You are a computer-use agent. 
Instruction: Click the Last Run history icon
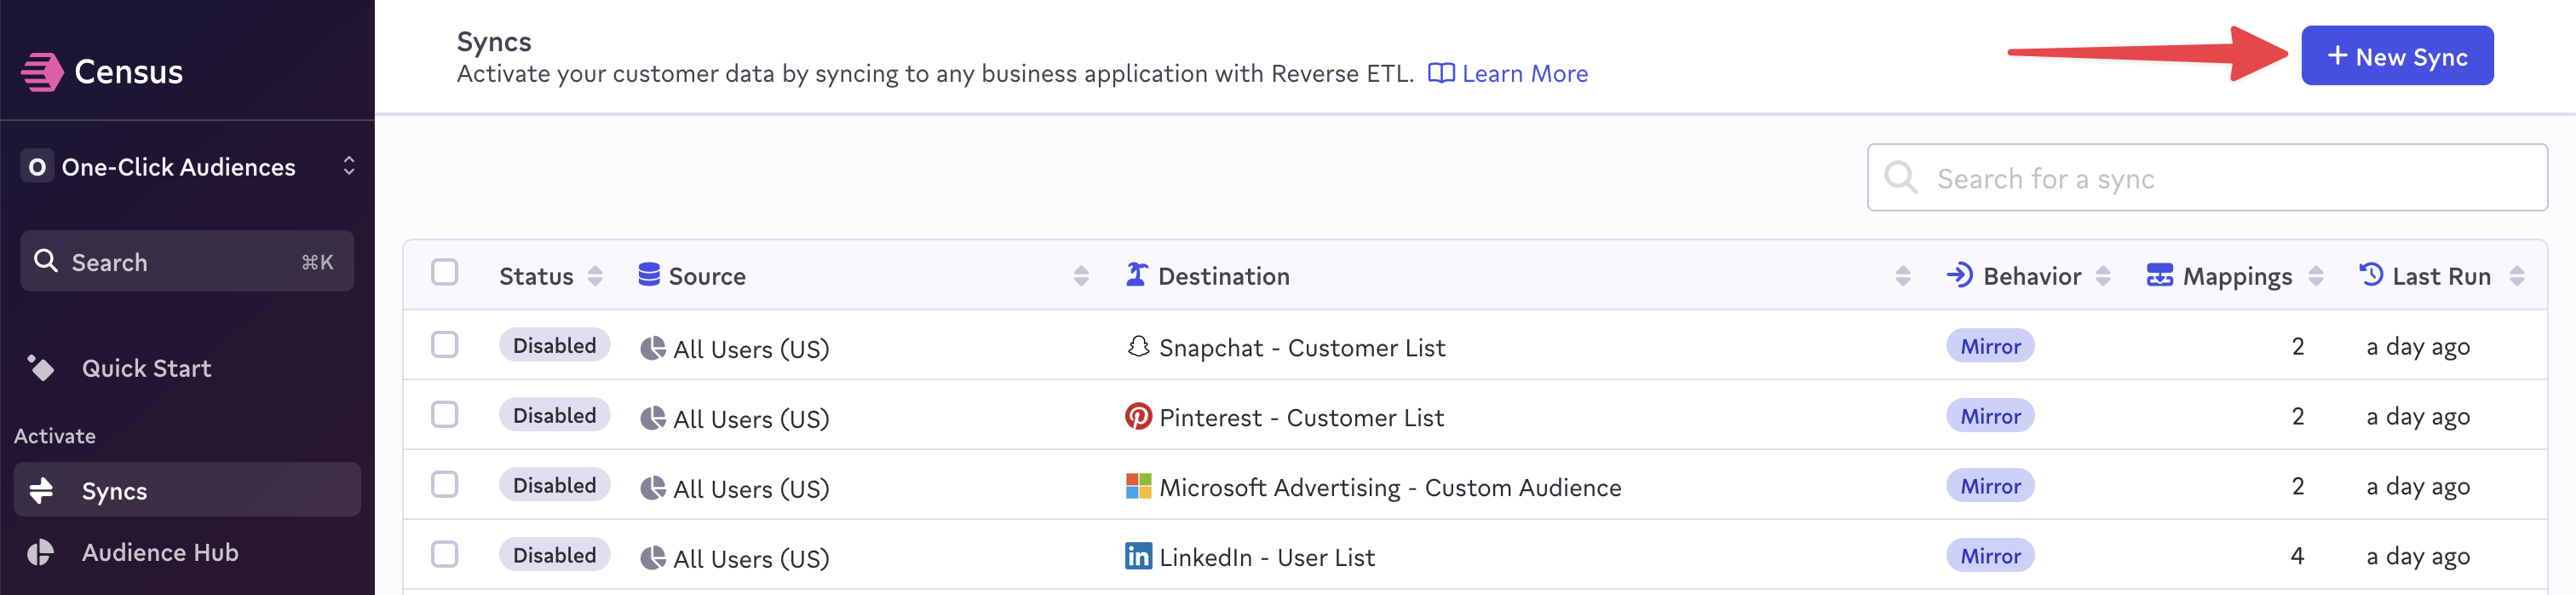click(x=2371, y=275)
